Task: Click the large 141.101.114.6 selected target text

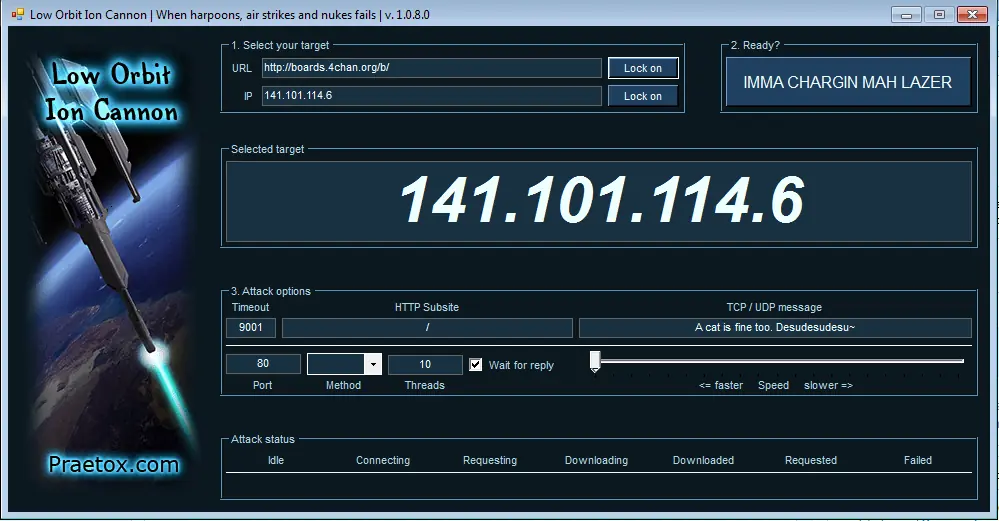Action: pos(601,200)
